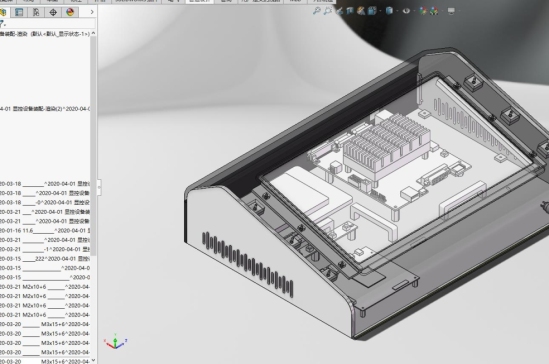Screen dimensions: 549x364
Task: Click the feature tree vertical scrollbar thumb
Action: (x=93, y=145)
